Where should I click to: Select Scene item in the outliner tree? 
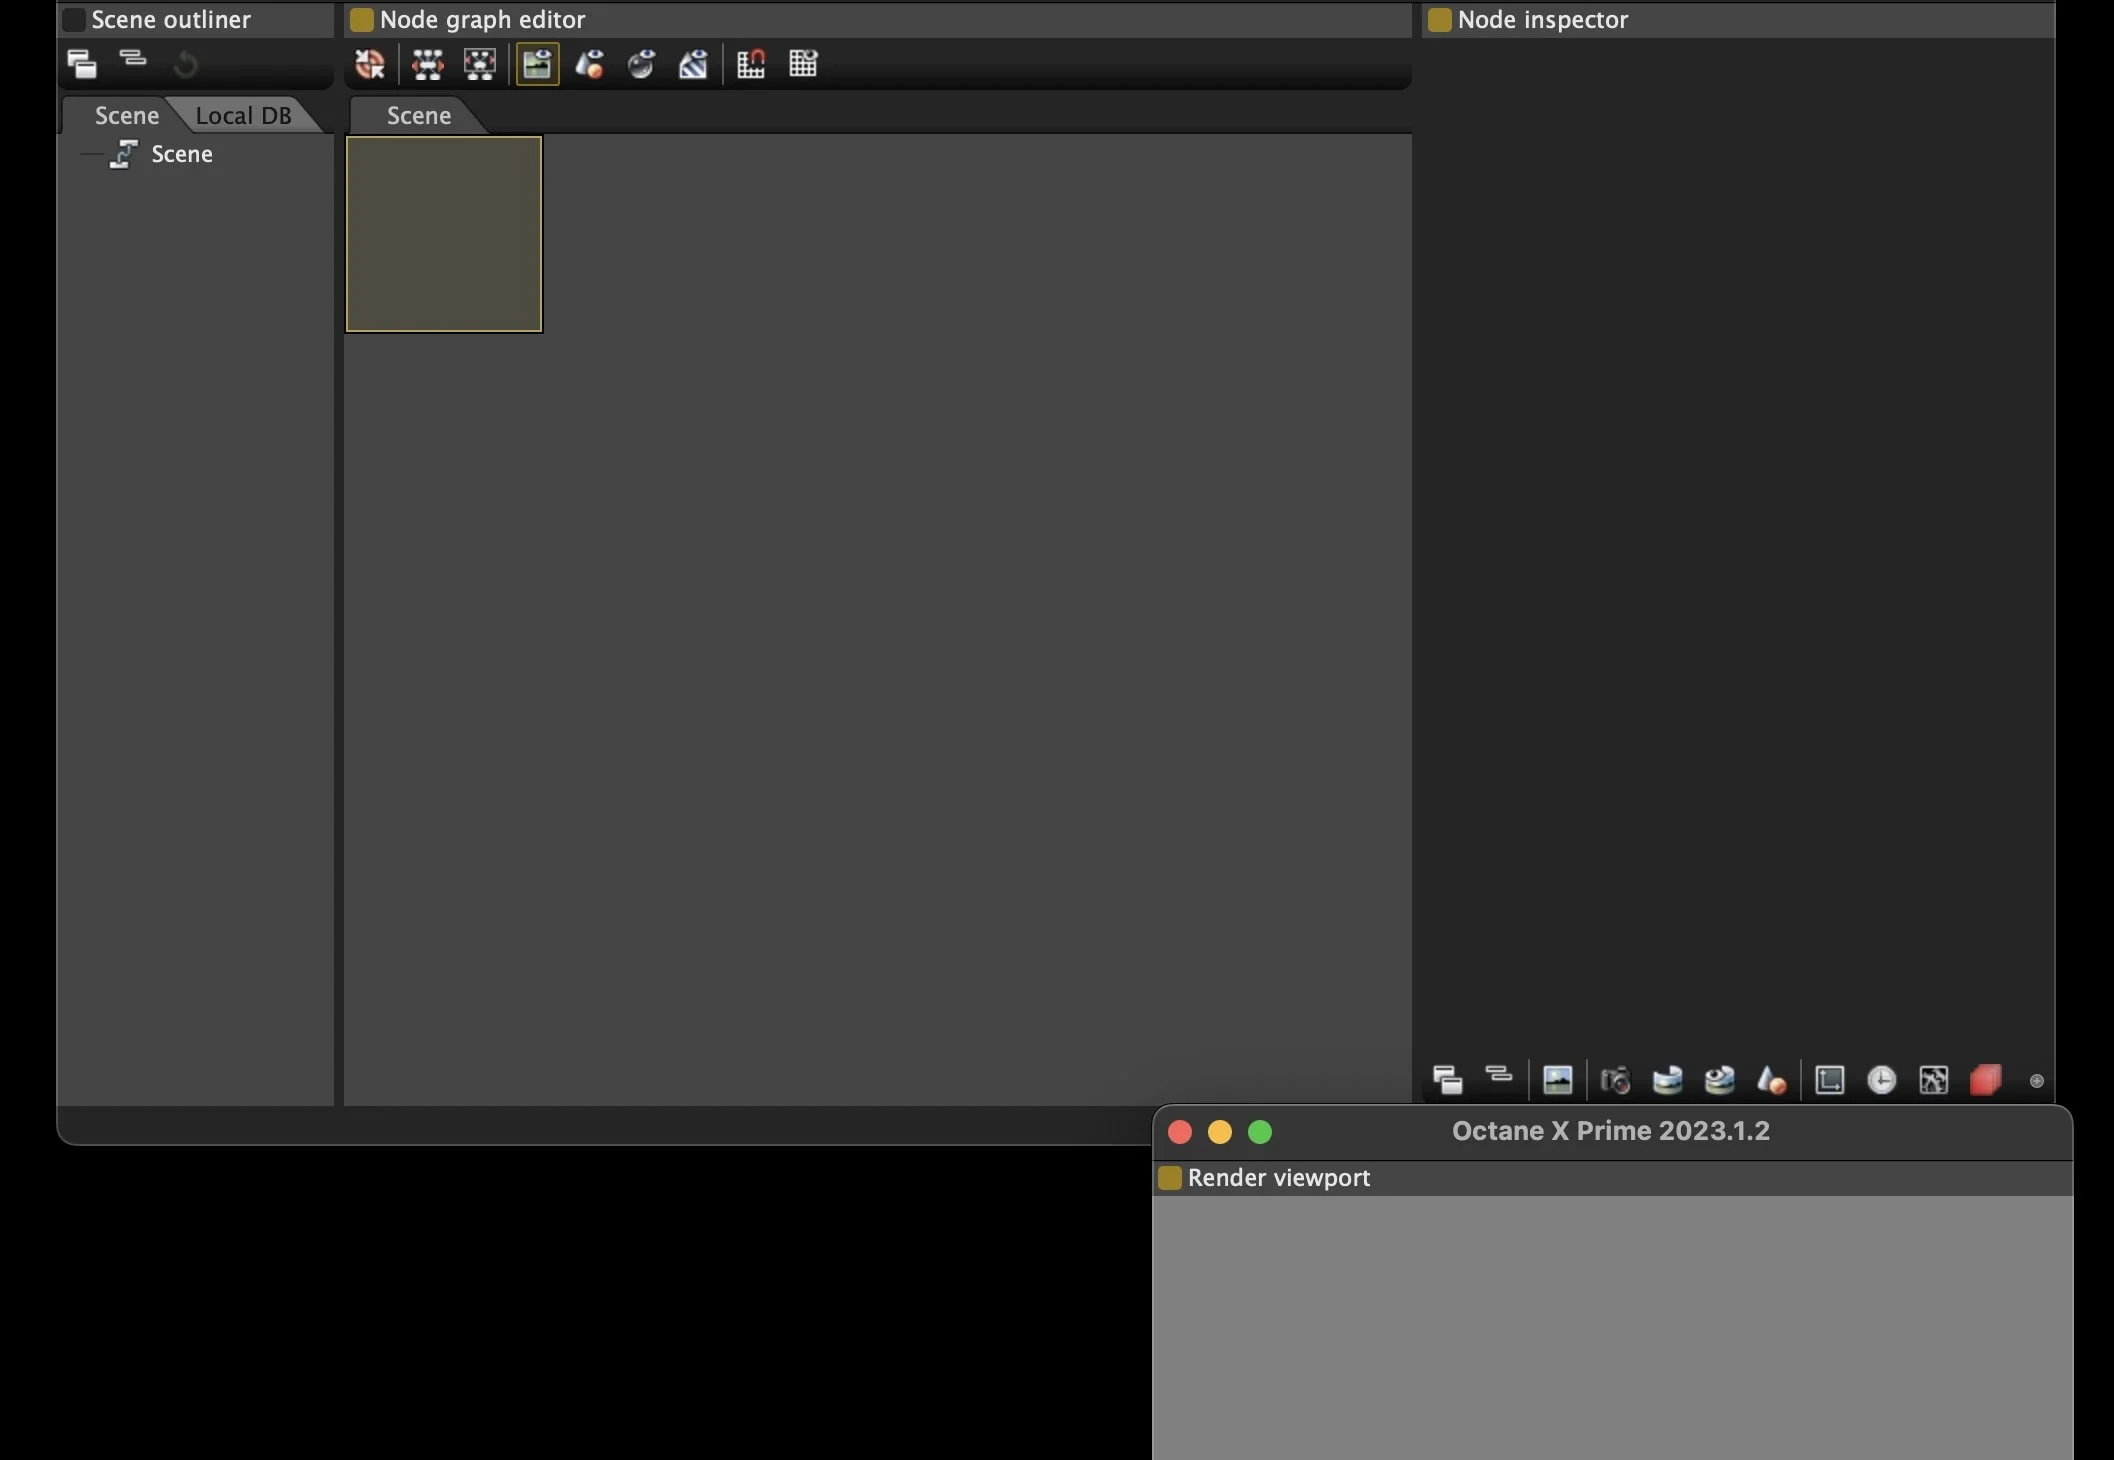click(181, 154)
